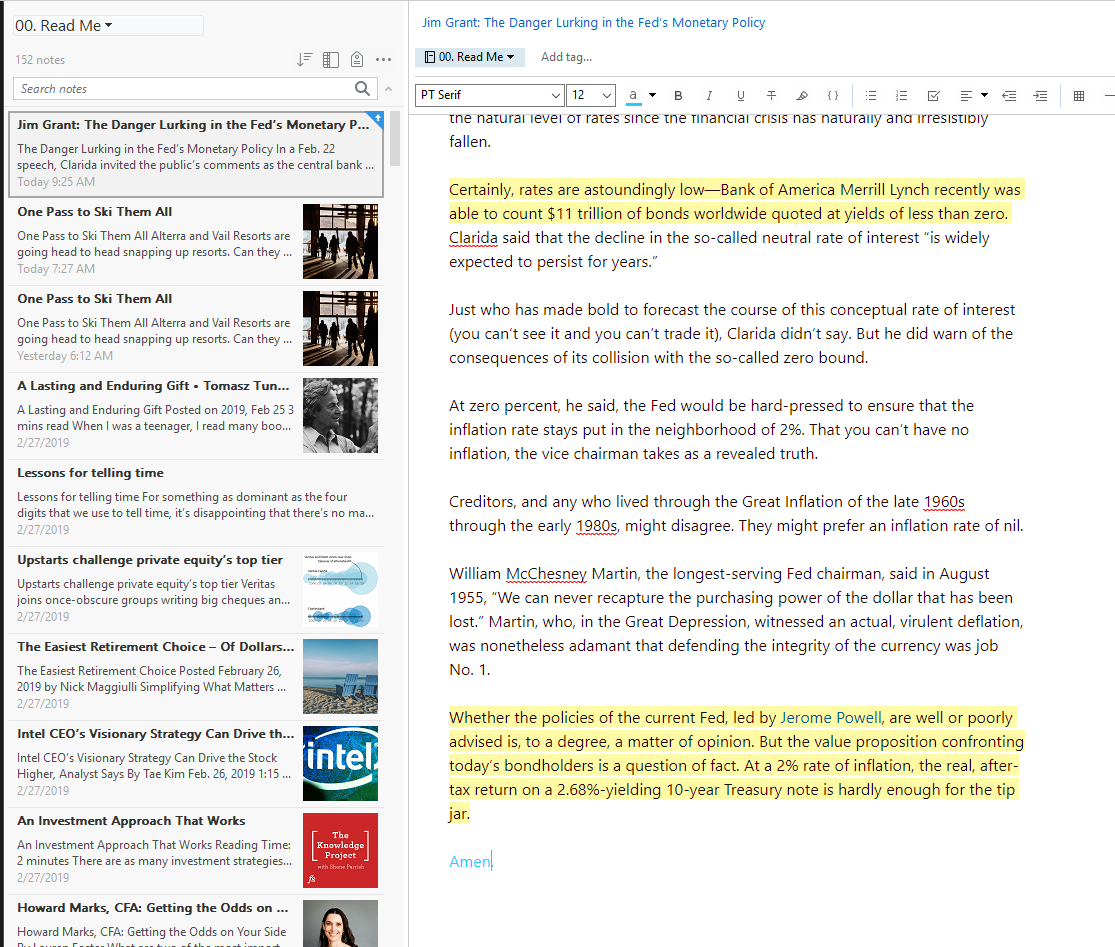Click the 152 notes count label
The height and width of the screenshot is (947, 1115).
click(40, 60)
